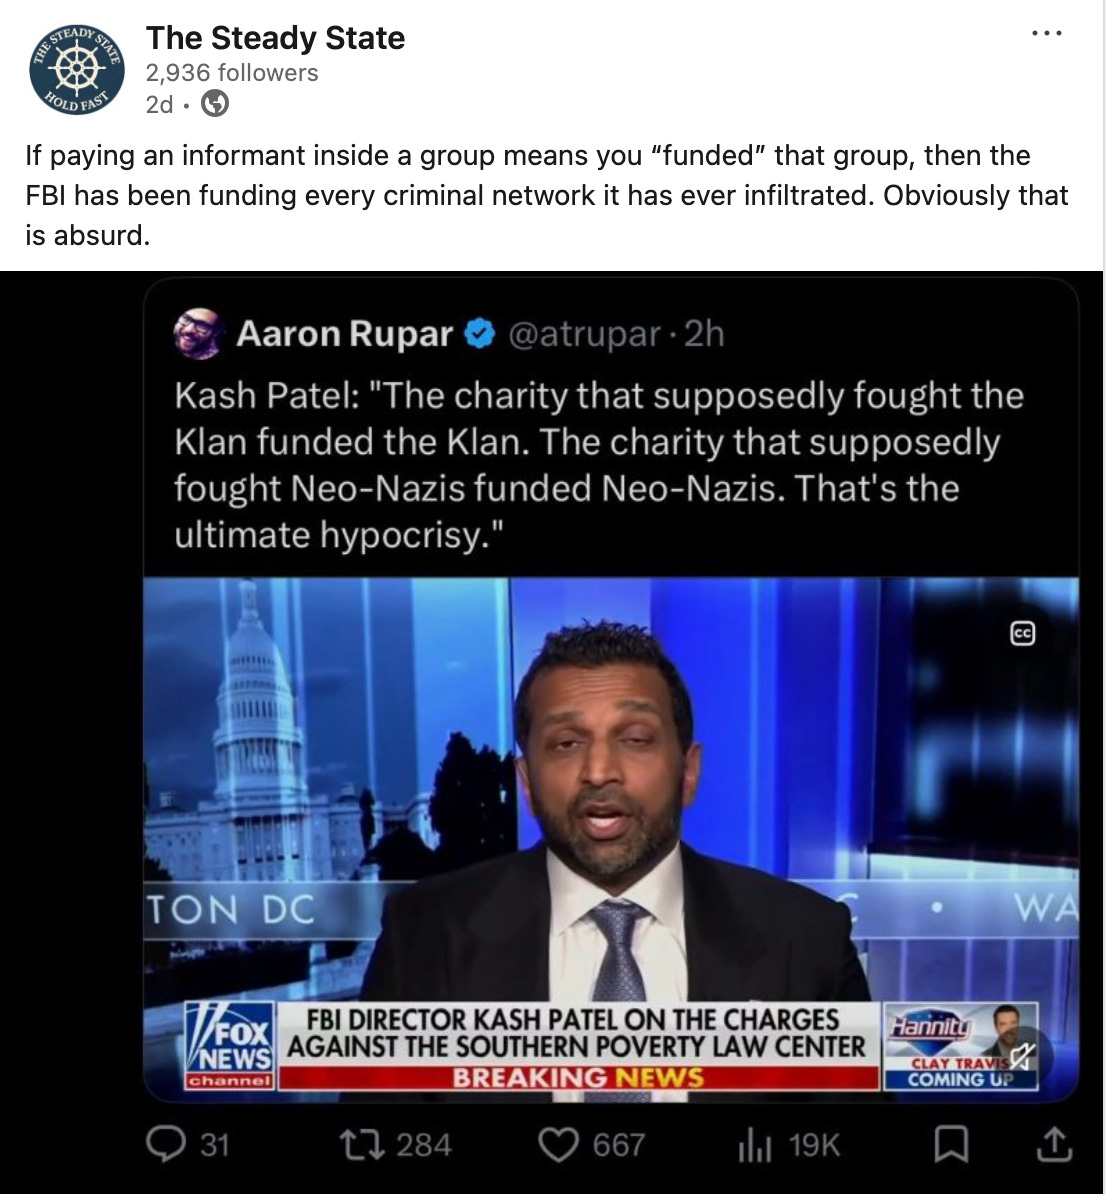Click the post caption about paying informants

click(x=547, y=195)
